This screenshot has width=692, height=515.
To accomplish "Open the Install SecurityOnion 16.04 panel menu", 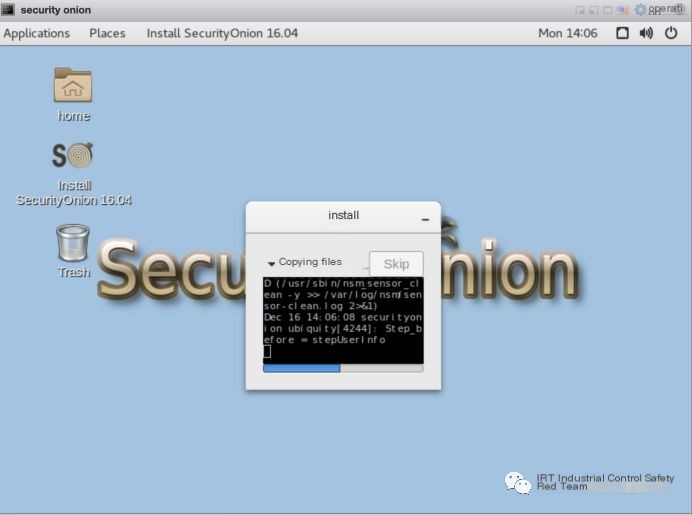I will tap(222, 33).
